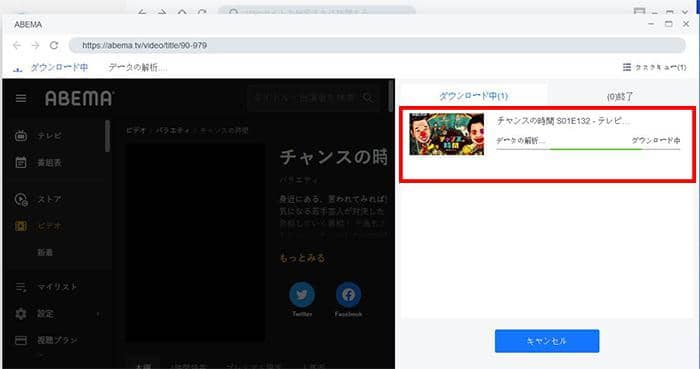The height and width of the screenshot is (369, 700).
Task: Switch to the (0)終了 finished tab
Action: point(620,96)
